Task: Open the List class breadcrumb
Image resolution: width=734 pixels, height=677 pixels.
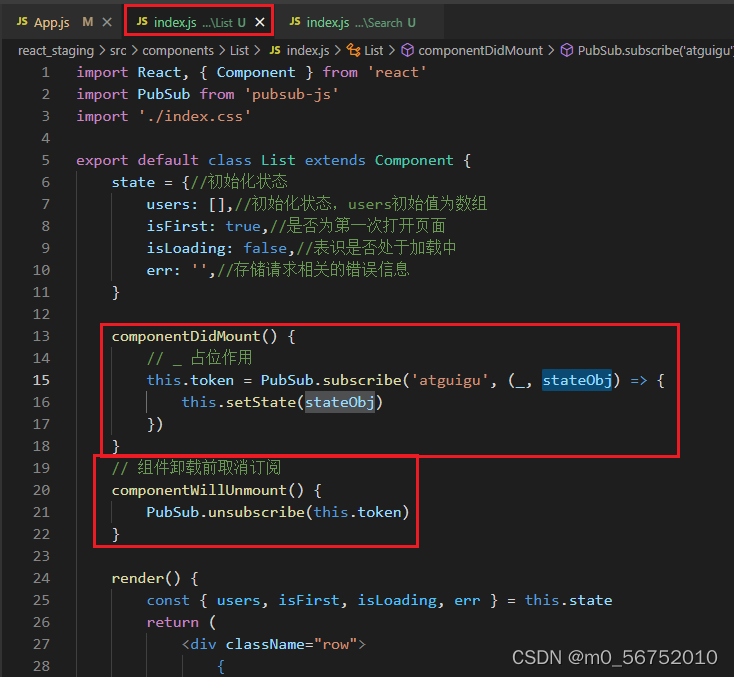Action: 374,51
